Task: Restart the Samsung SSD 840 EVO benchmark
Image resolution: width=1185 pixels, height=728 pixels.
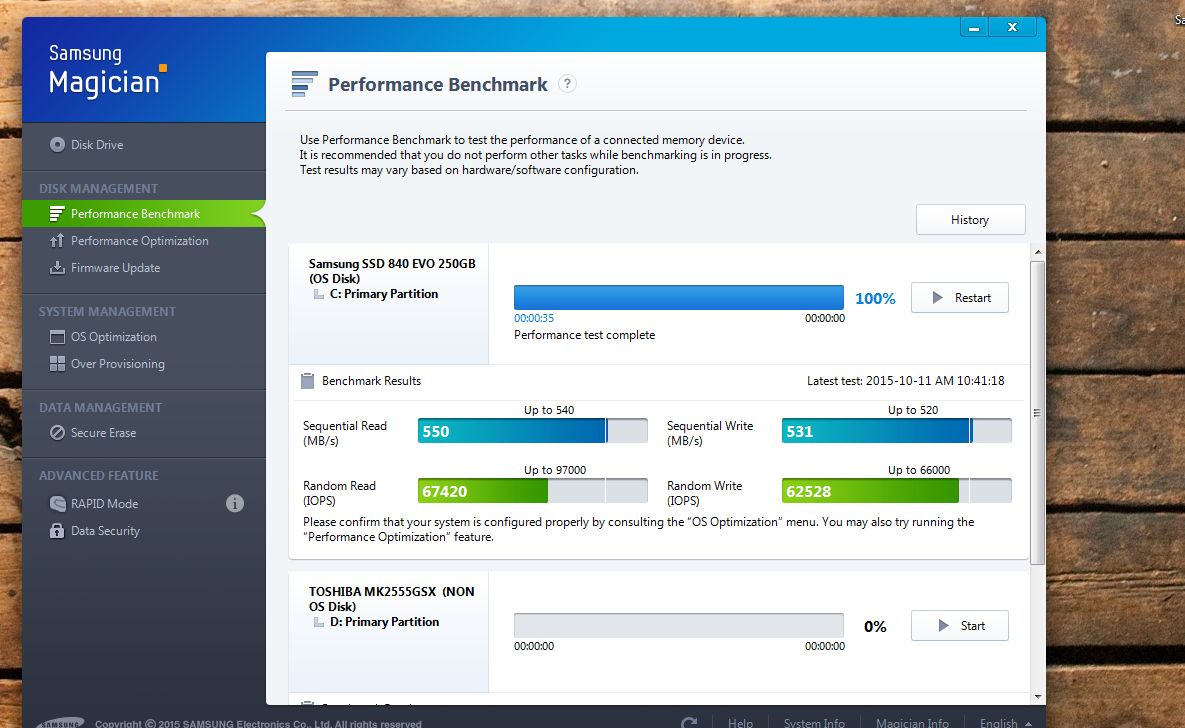Action: tap(960, 298)
